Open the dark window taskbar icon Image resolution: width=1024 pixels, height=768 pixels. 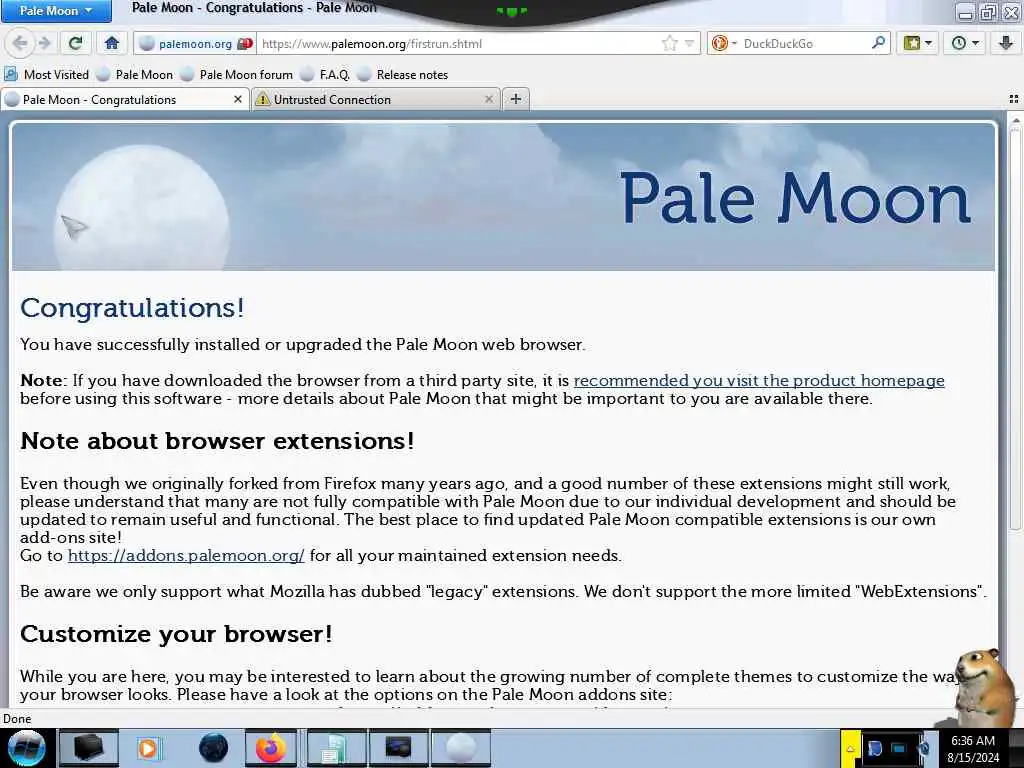[398, 748]
